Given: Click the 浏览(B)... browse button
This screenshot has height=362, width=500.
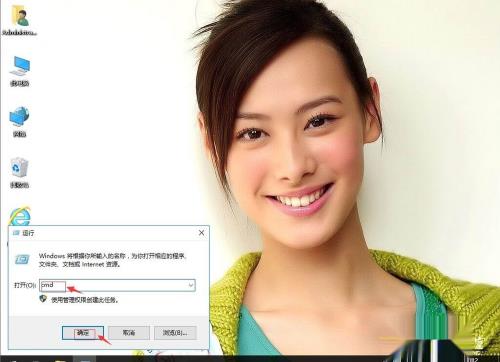Looking at the screenshot, I should pos(175,333).
